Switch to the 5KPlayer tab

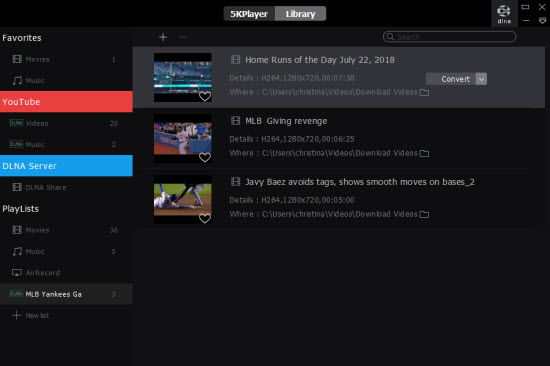249,14
